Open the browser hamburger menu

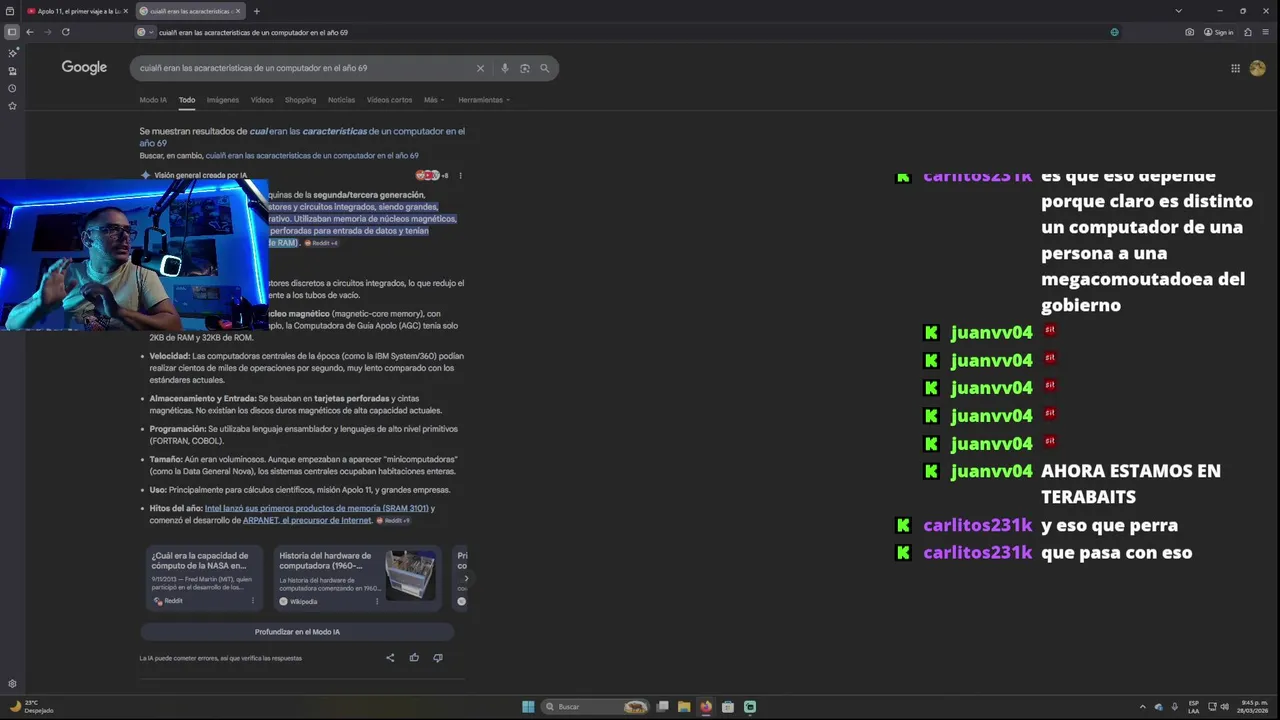(x=1266, y=32)
